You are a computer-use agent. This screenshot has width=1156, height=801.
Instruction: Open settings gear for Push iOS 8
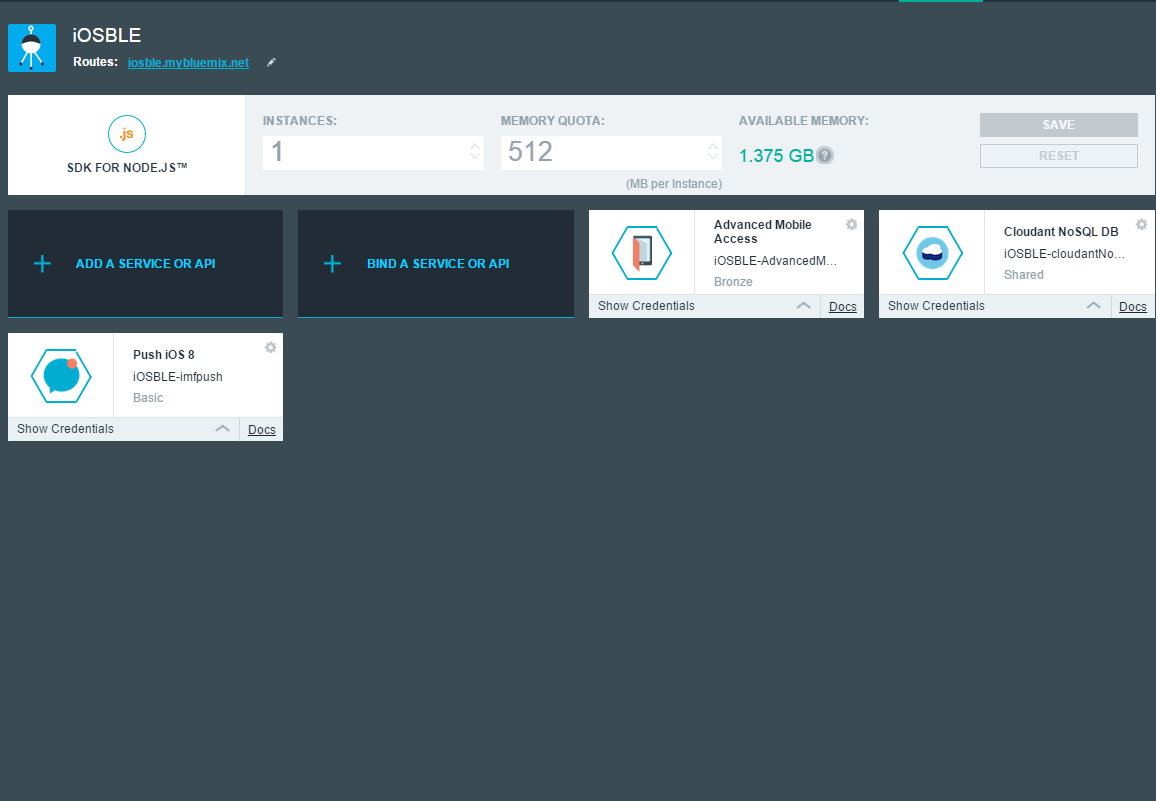(271, 347)
